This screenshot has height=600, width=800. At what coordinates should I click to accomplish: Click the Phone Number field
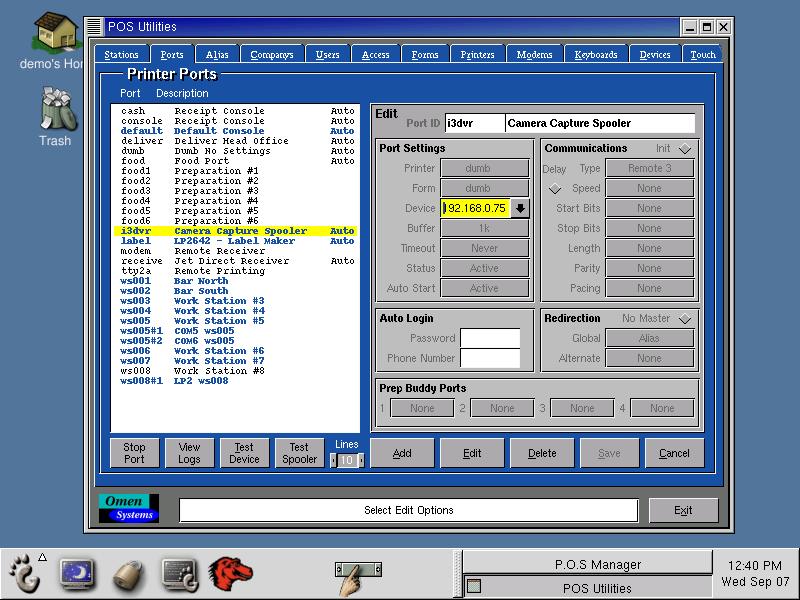click(490, 358)
